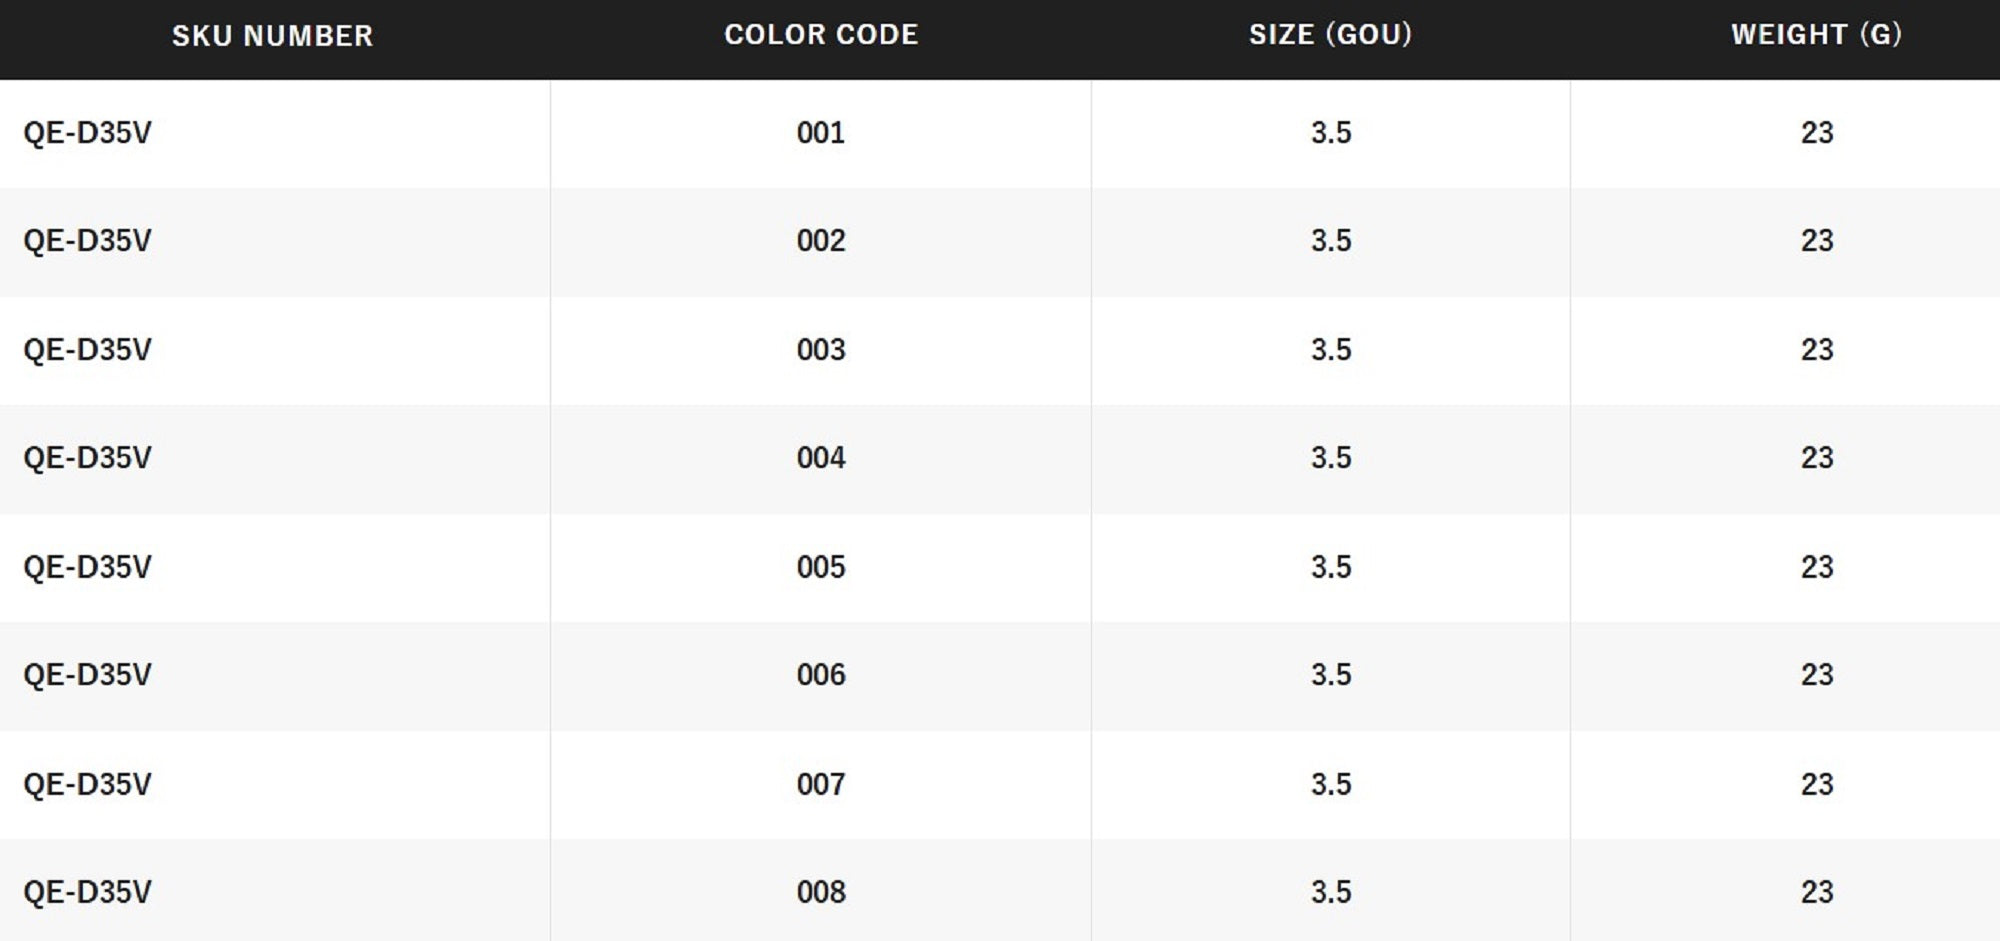Click the weight 23 value in the 005 row
Viewport: 2000px width, 941px height.
coord(1817,567)
